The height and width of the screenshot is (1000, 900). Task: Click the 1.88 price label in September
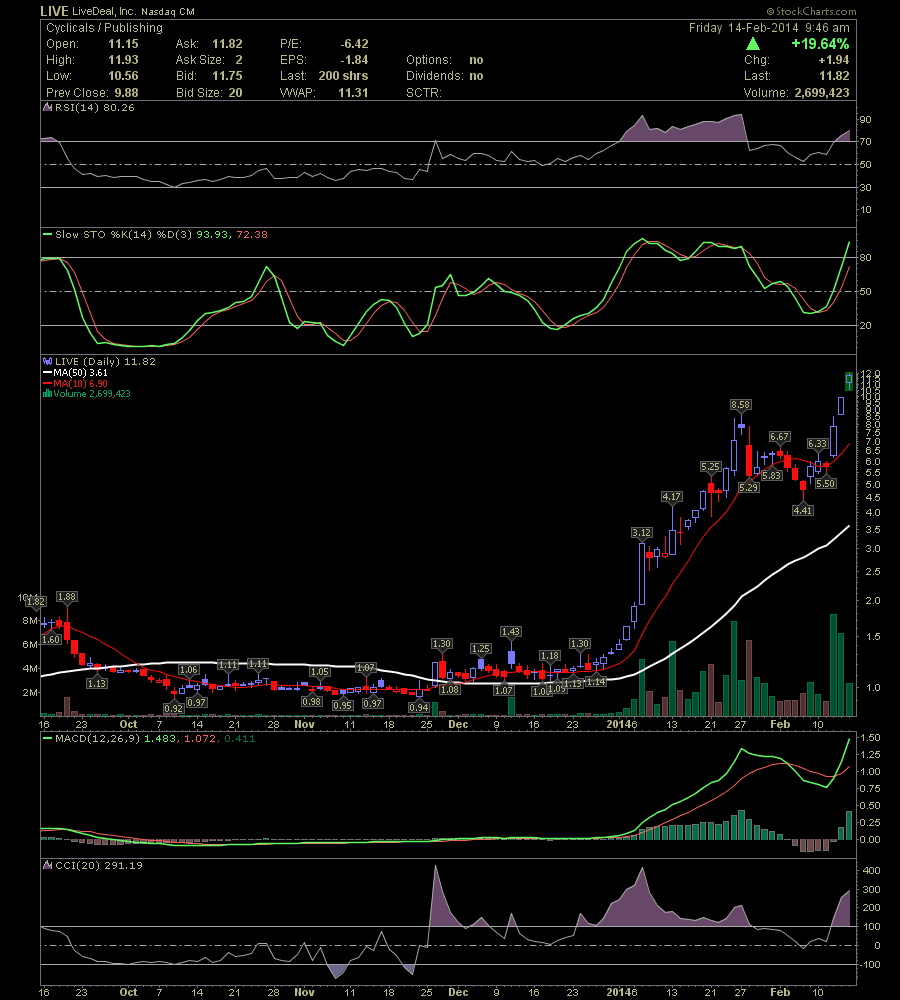(66, 596)
